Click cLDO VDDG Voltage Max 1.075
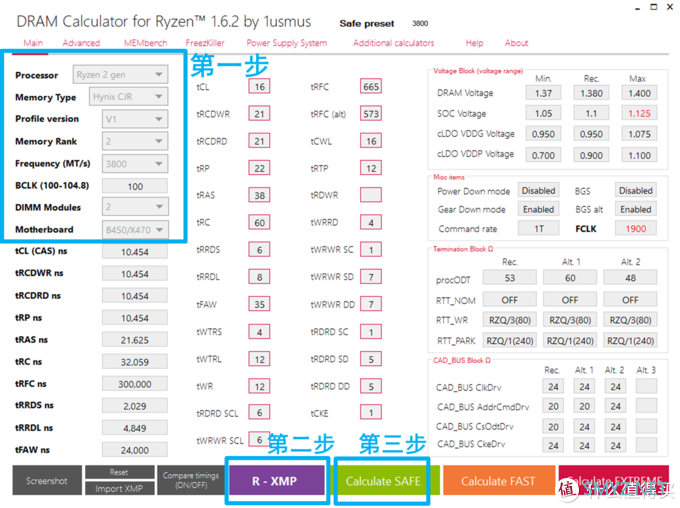680x508 pixels. pos(639,134)
